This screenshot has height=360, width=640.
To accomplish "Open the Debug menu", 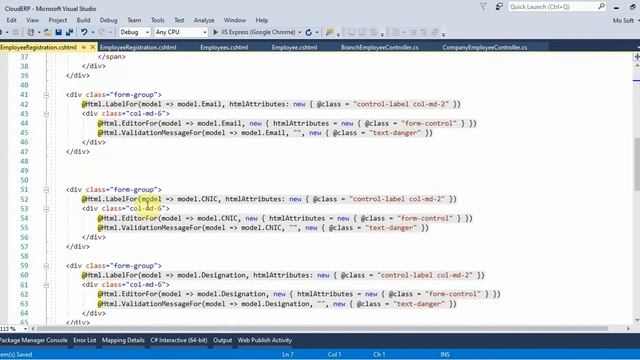I will pos(108,20).
